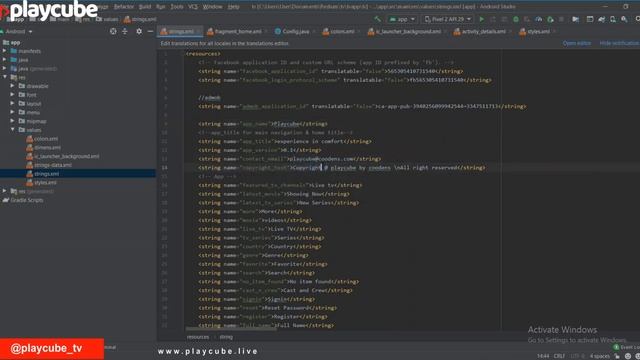Open the Run menu
The width and height of the screenshot is (640, 360).
(160, 7)
